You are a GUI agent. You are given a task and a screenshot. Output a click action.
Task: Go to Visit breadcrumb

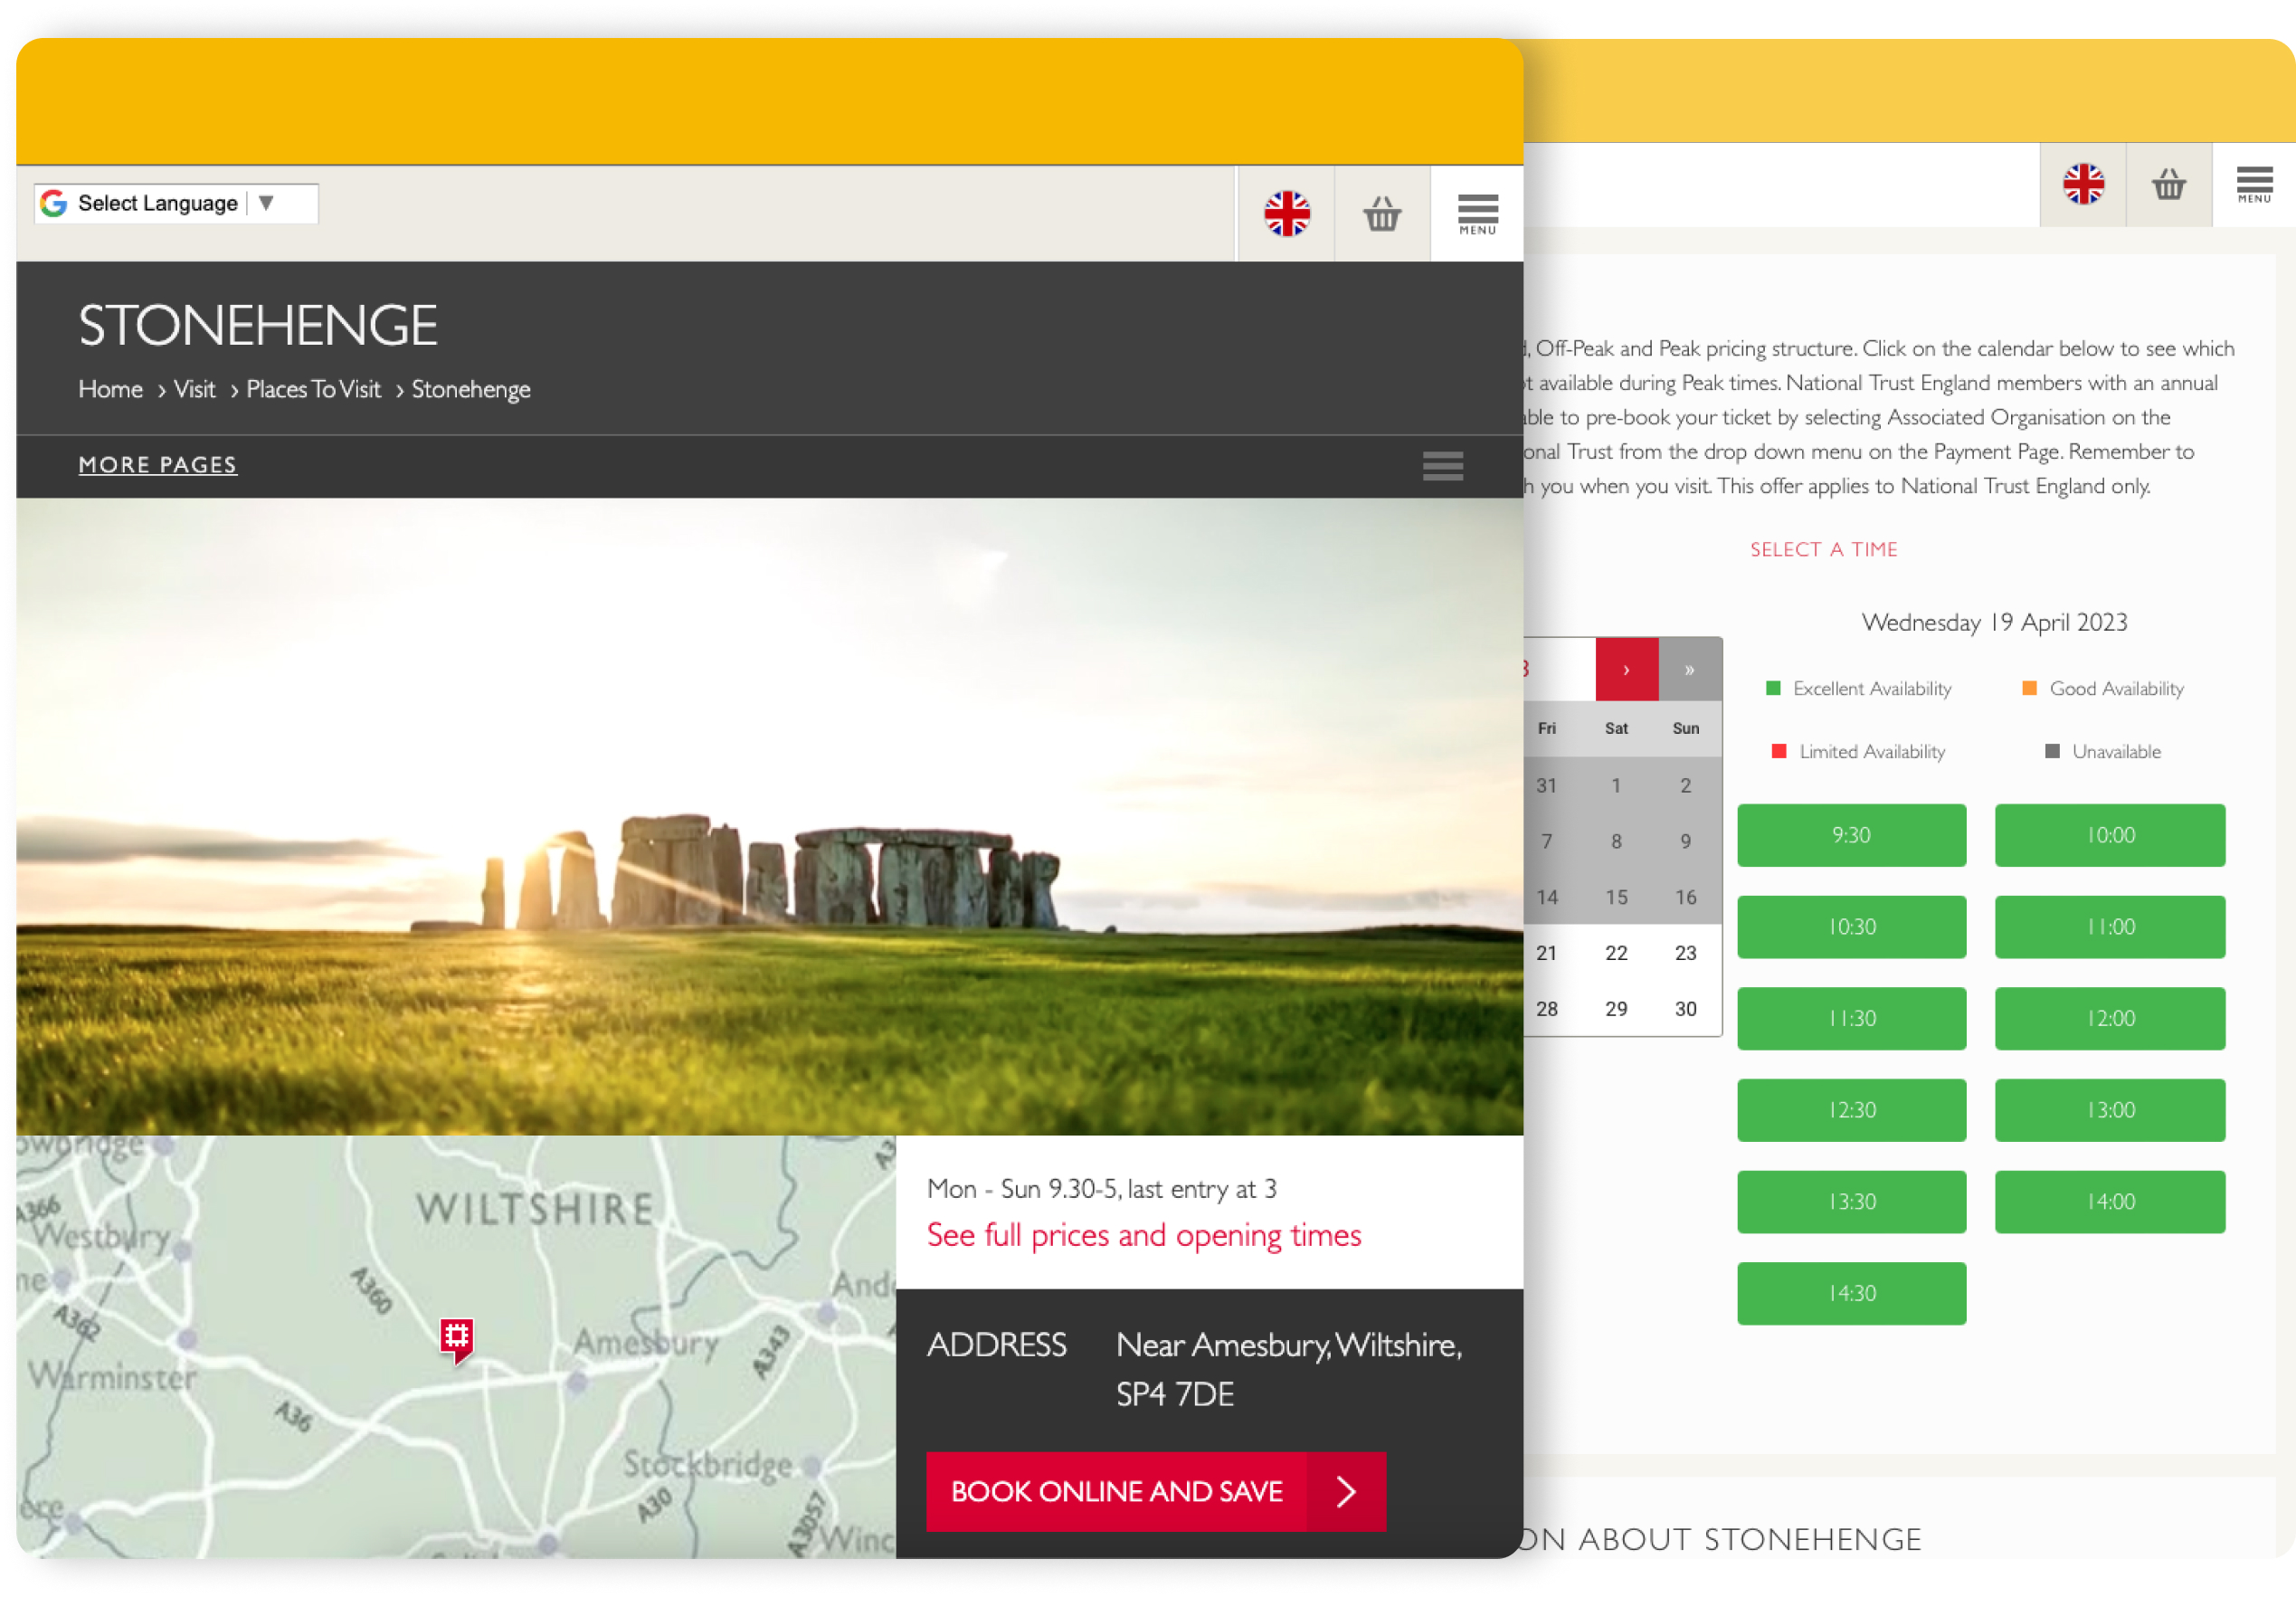(x=194, y=389)
